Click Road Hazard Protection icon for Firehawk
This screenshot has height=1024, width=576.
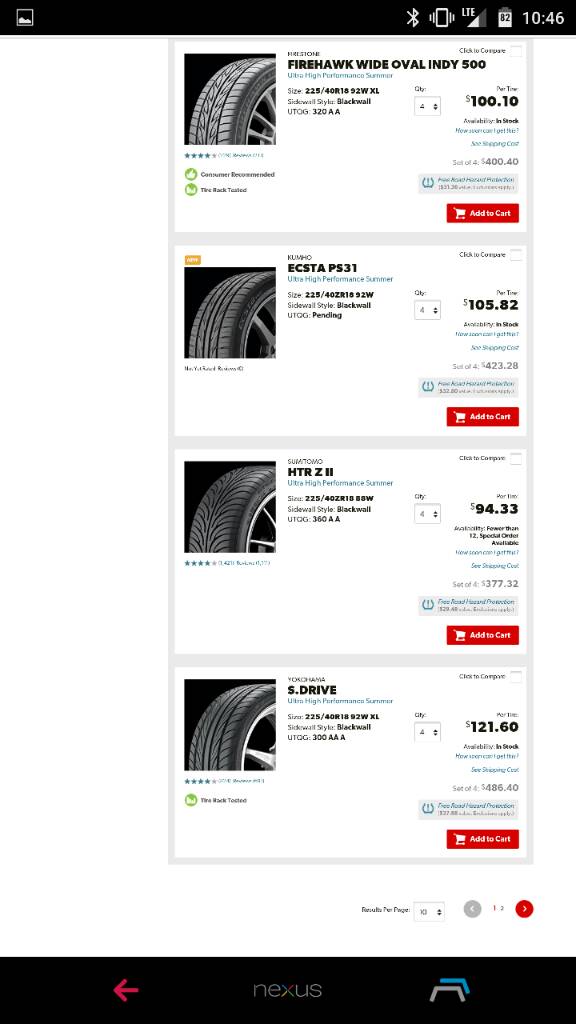click(428, 183)
